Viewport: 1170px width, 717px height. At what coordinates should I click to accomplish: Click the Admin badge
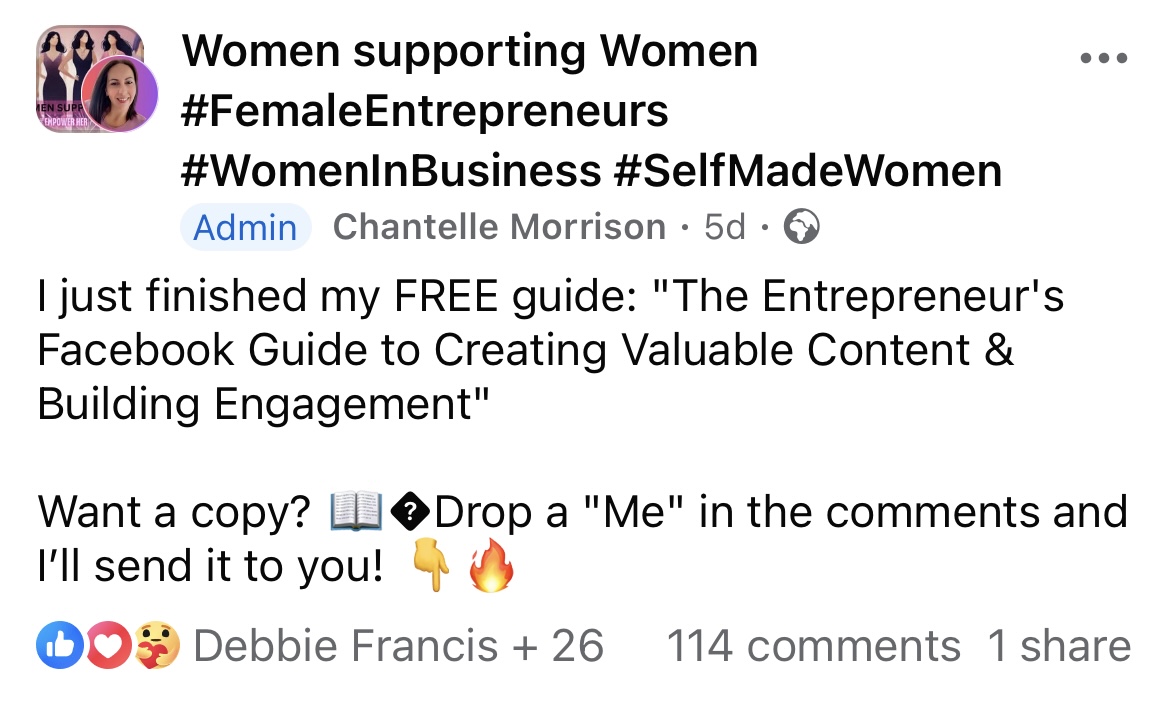(245, 228)
